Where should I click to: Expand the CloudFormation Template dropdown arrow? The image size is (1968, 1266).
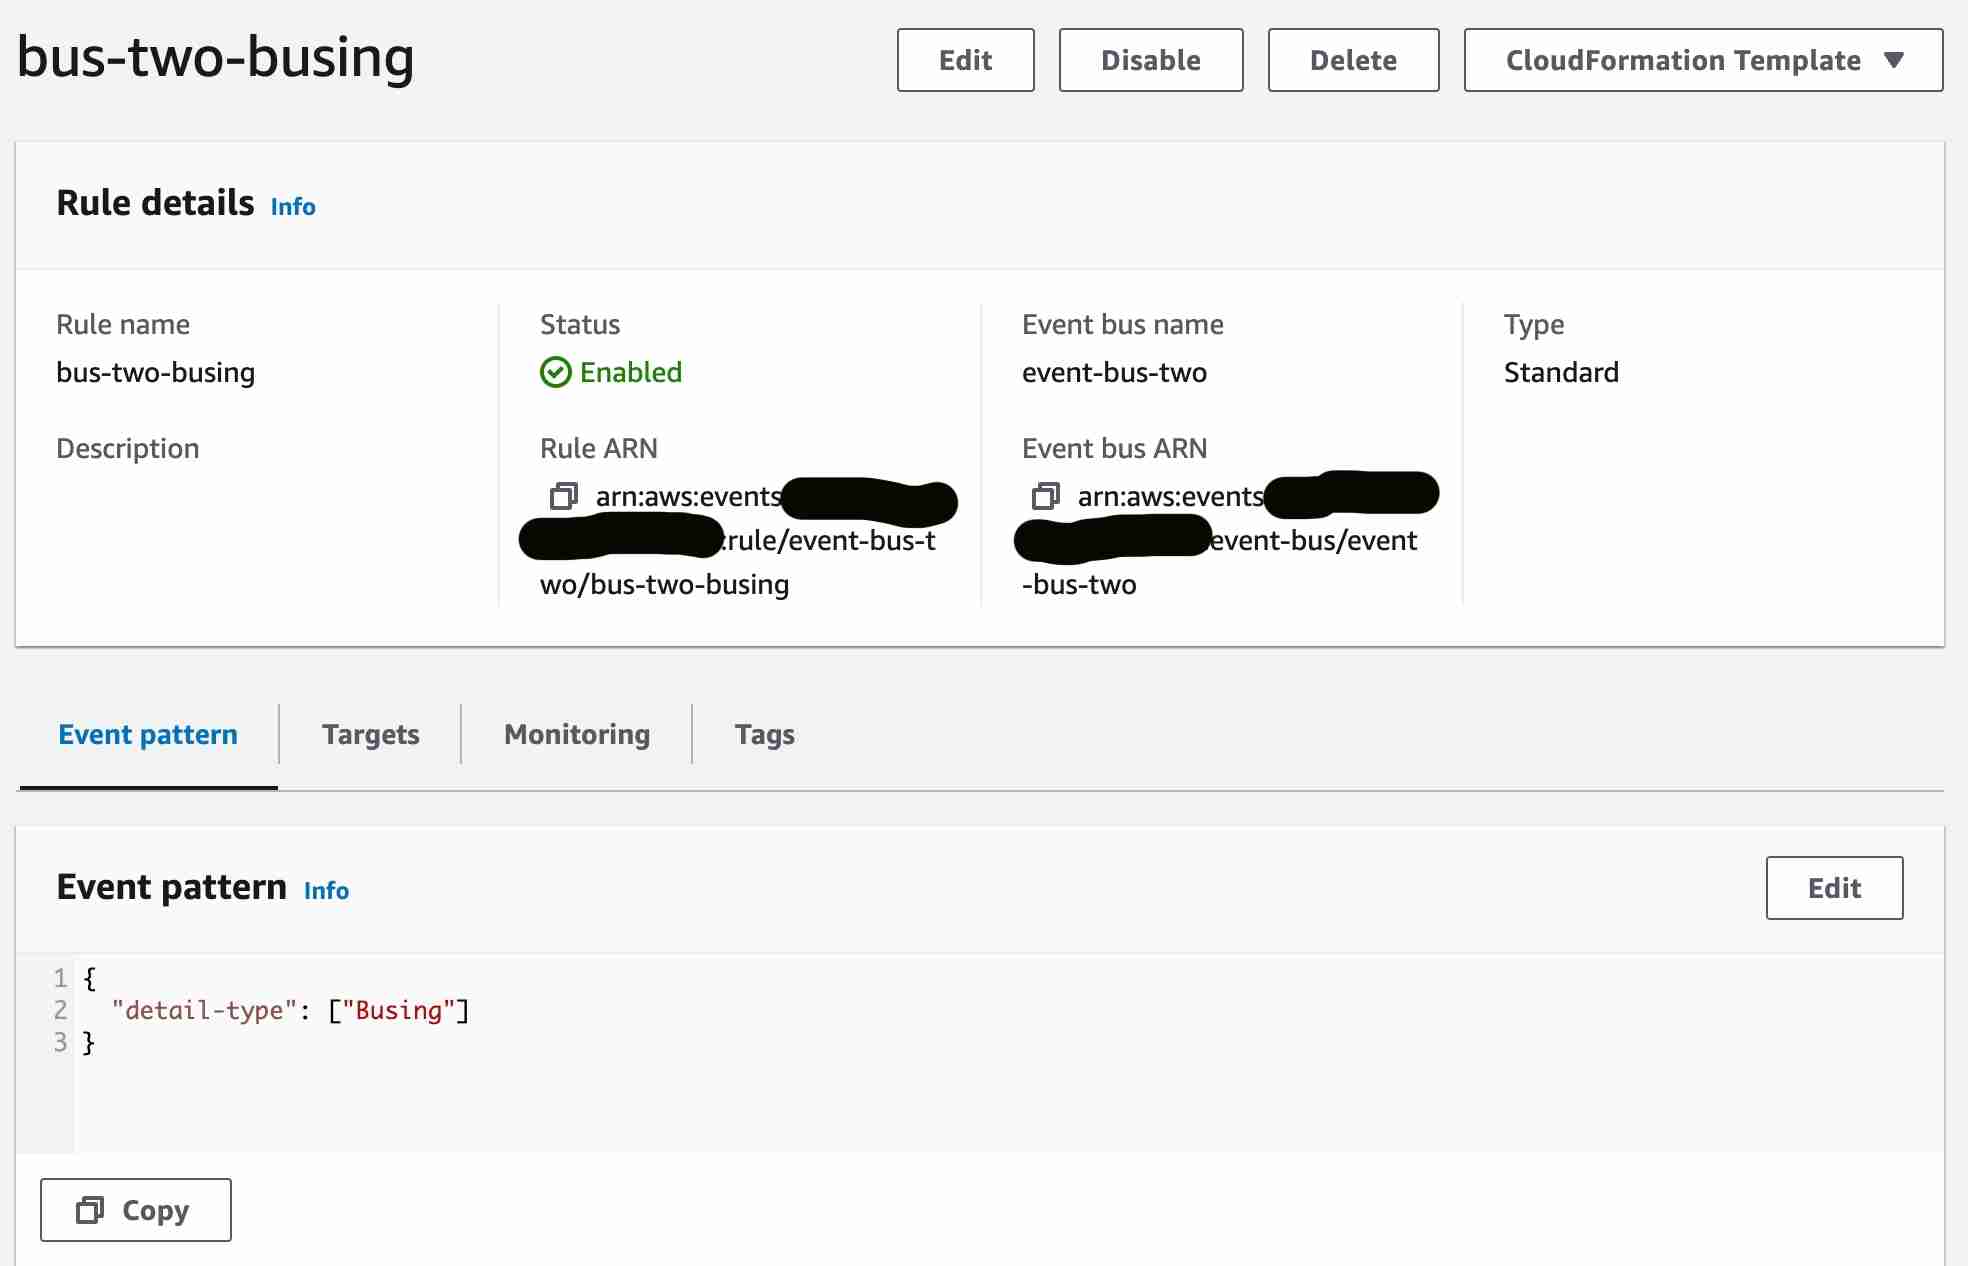point(1893,60)
